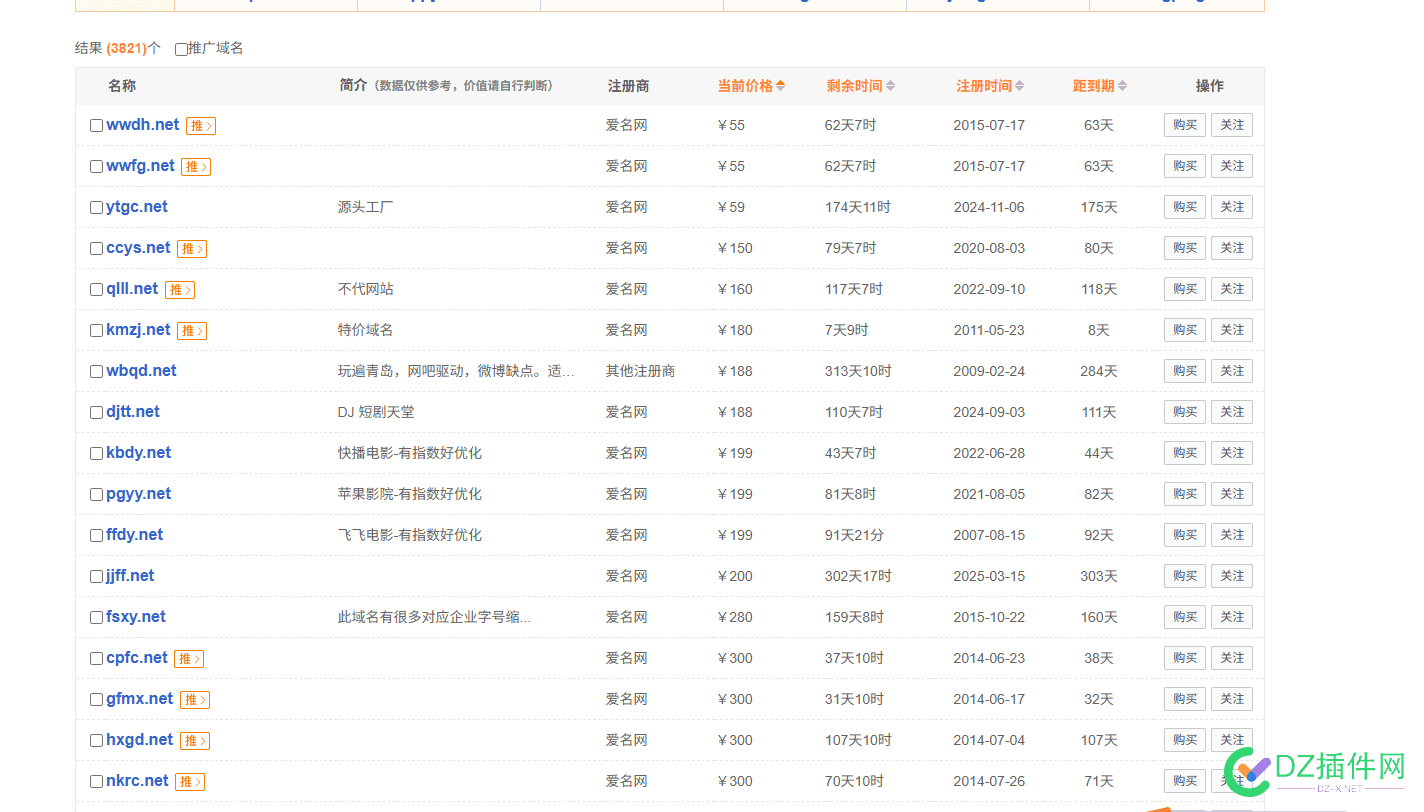1424x812 pixels.
Task: Sort results by 注册时间 column
Action: (990, 86)
